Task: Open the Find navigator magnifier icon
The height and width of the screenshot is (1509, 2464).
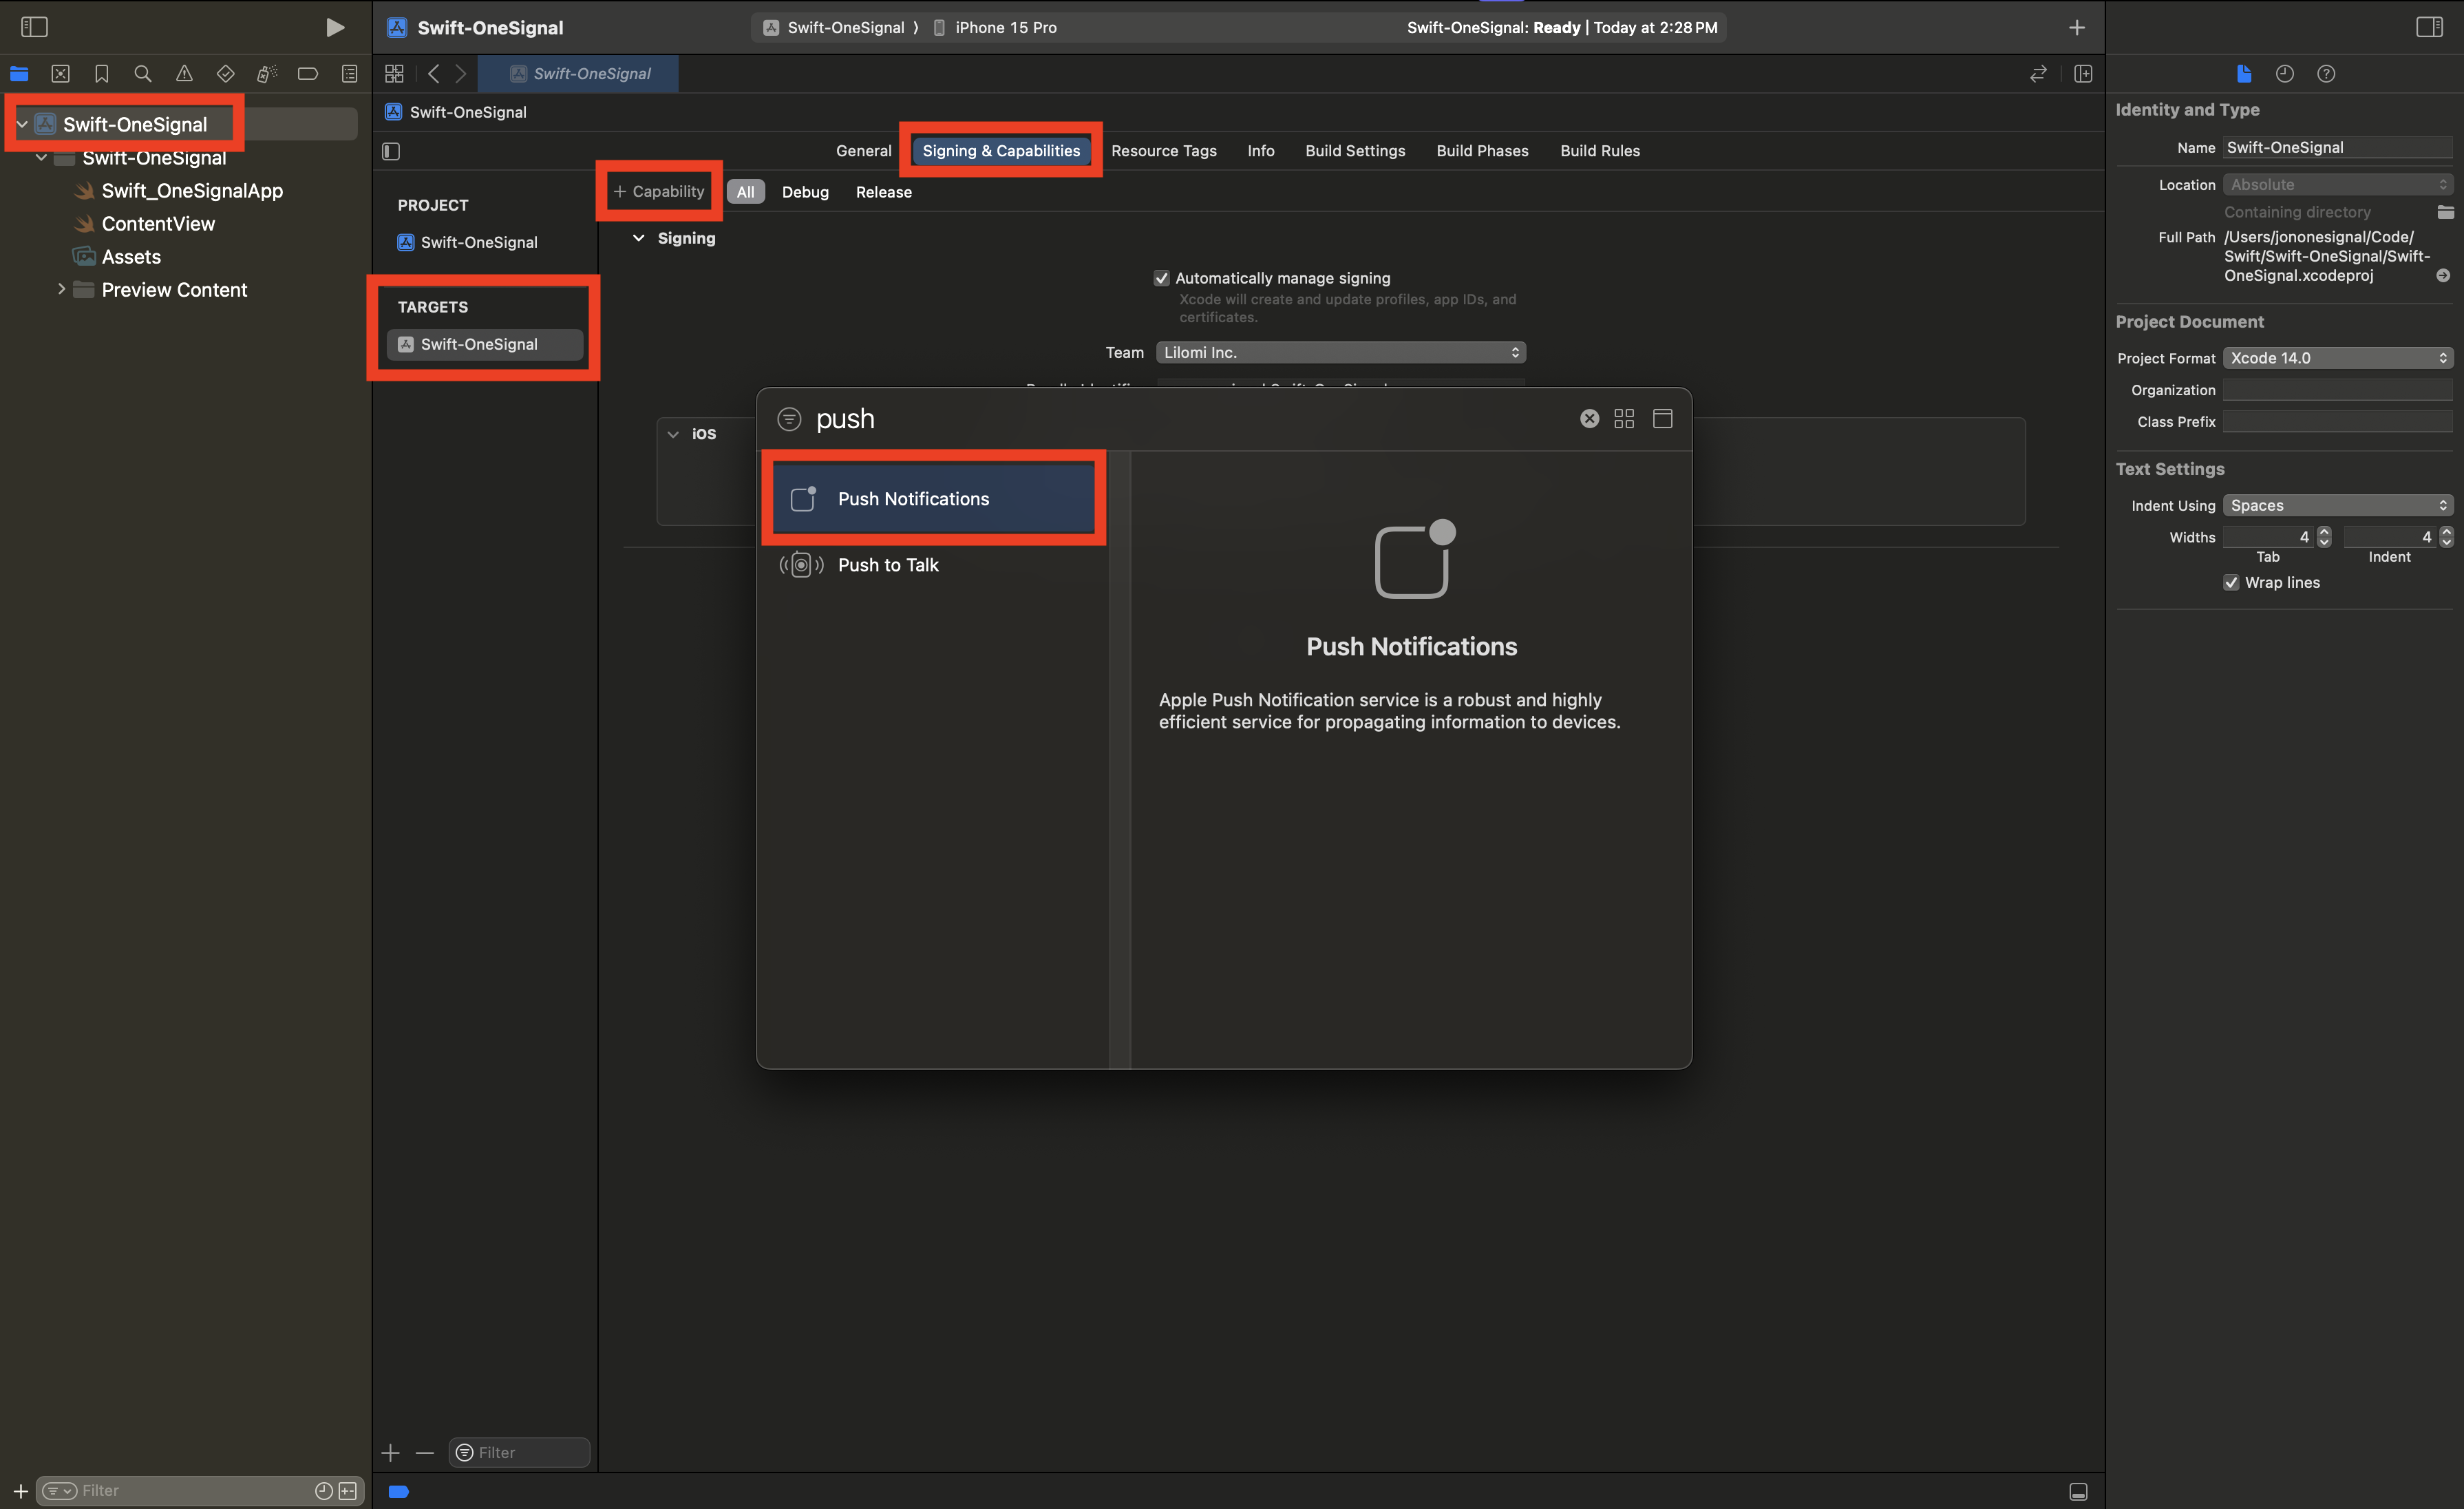Action: pos(143,74)
